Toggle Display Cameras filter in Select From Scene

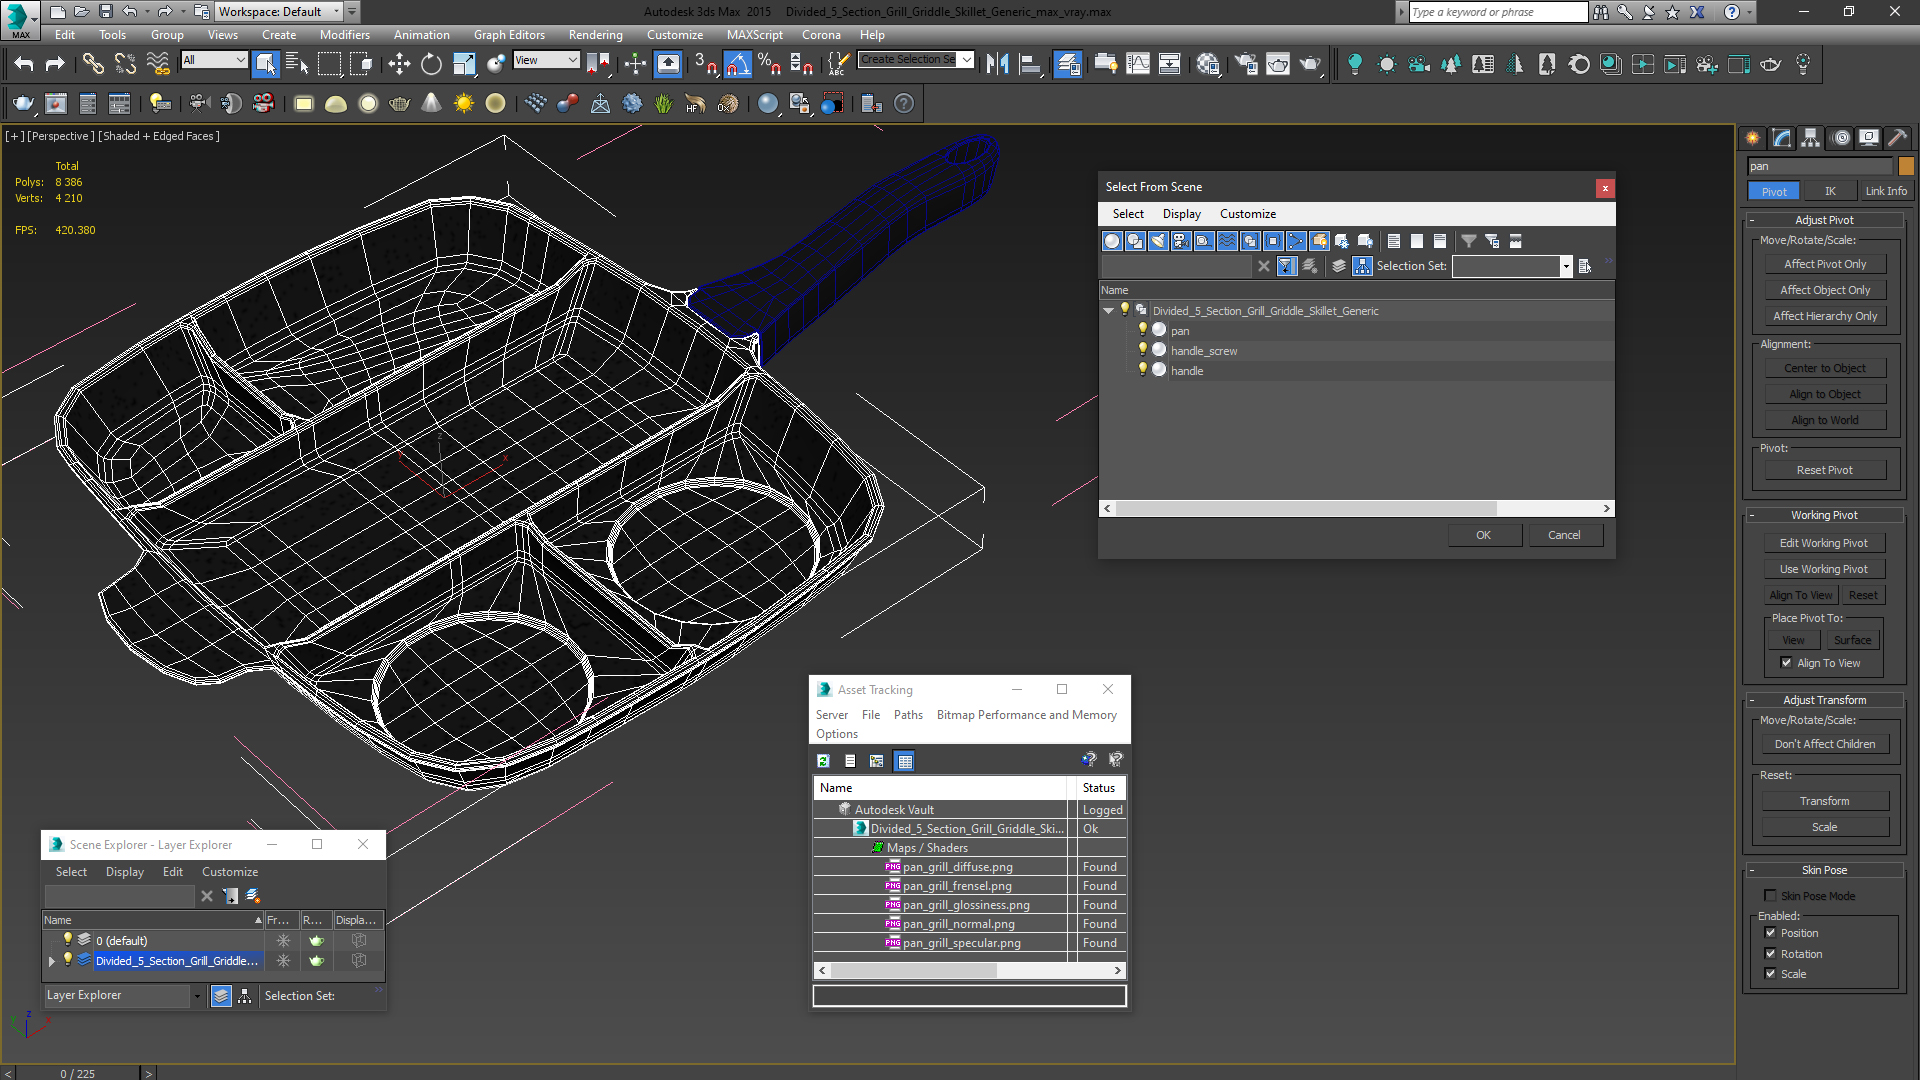[x=1181, y=241]
